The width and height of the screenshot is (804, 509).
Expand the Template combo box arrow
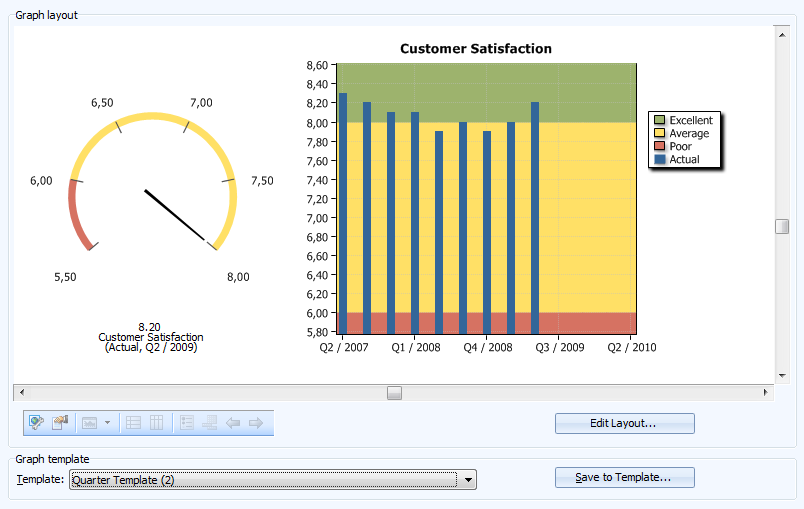click(x=467, y=480)
